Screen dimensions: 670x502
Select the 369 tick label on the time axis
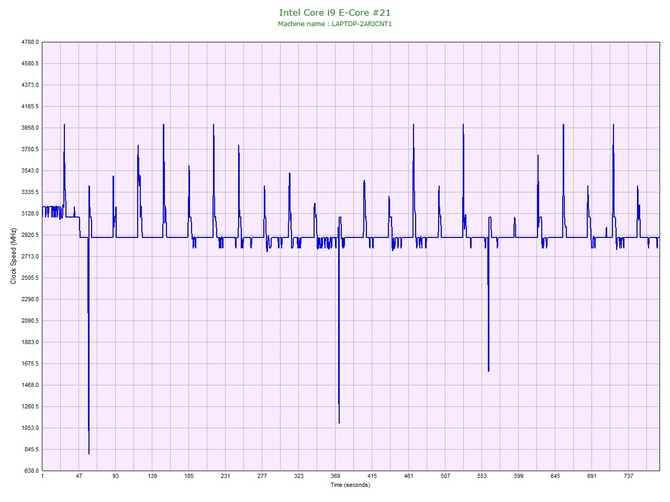pos(335,476)
